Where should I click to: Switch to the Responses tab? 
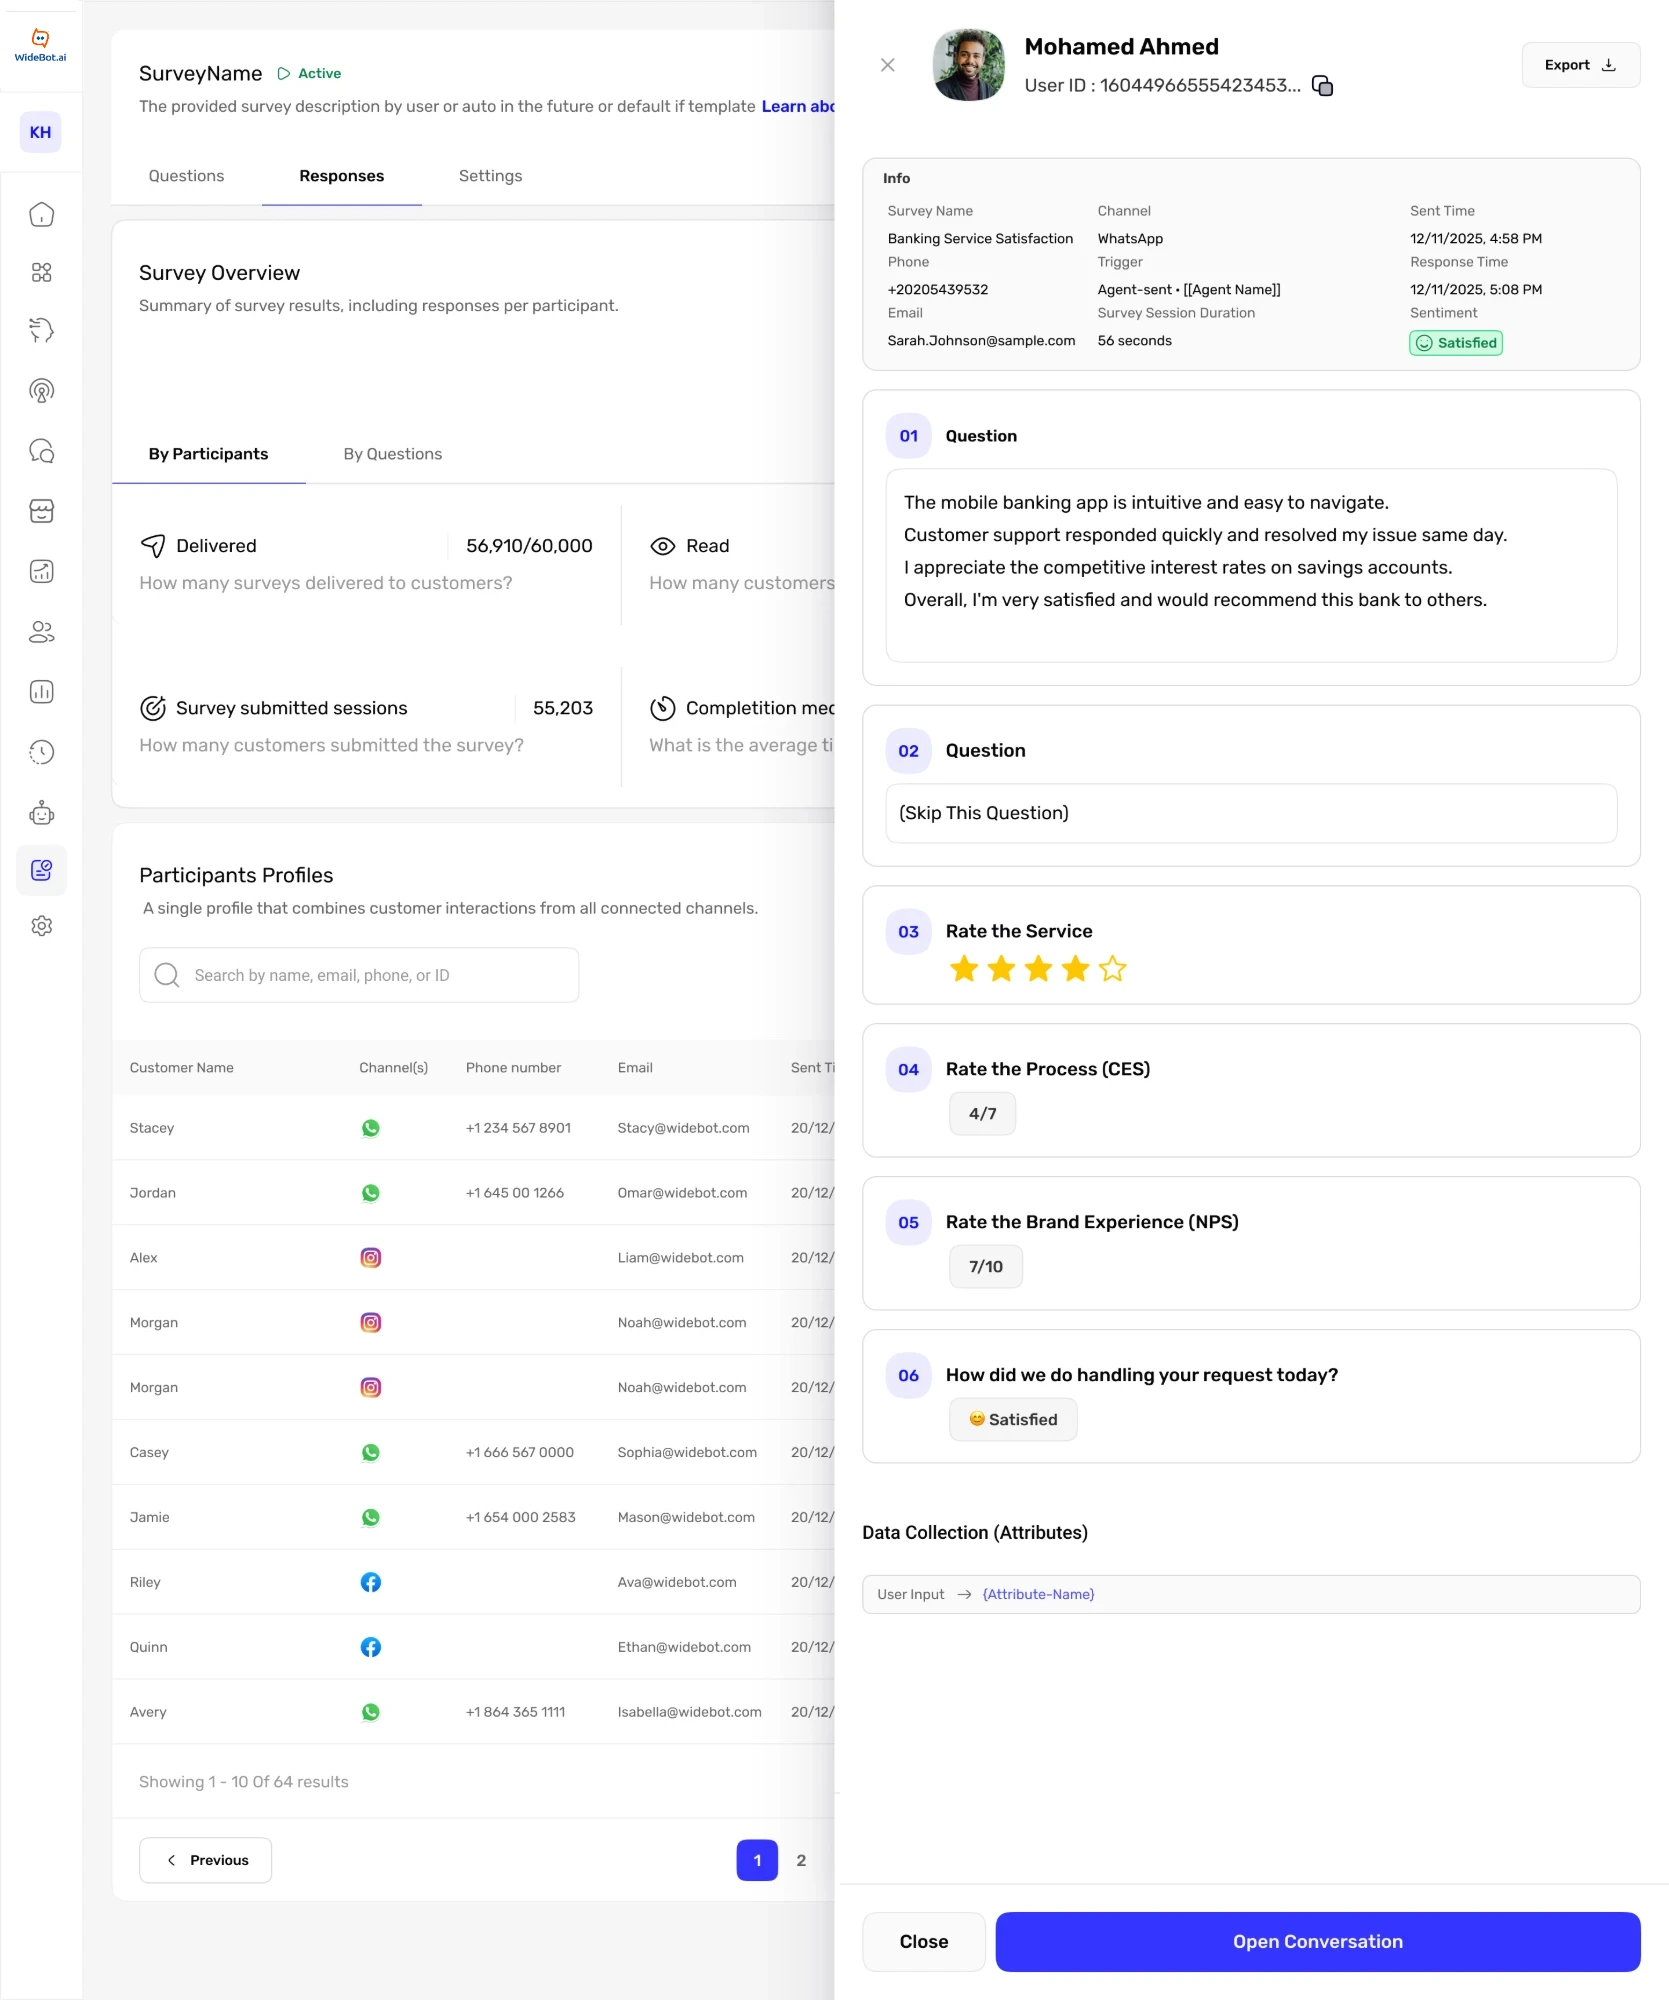(x=341, y=176)
